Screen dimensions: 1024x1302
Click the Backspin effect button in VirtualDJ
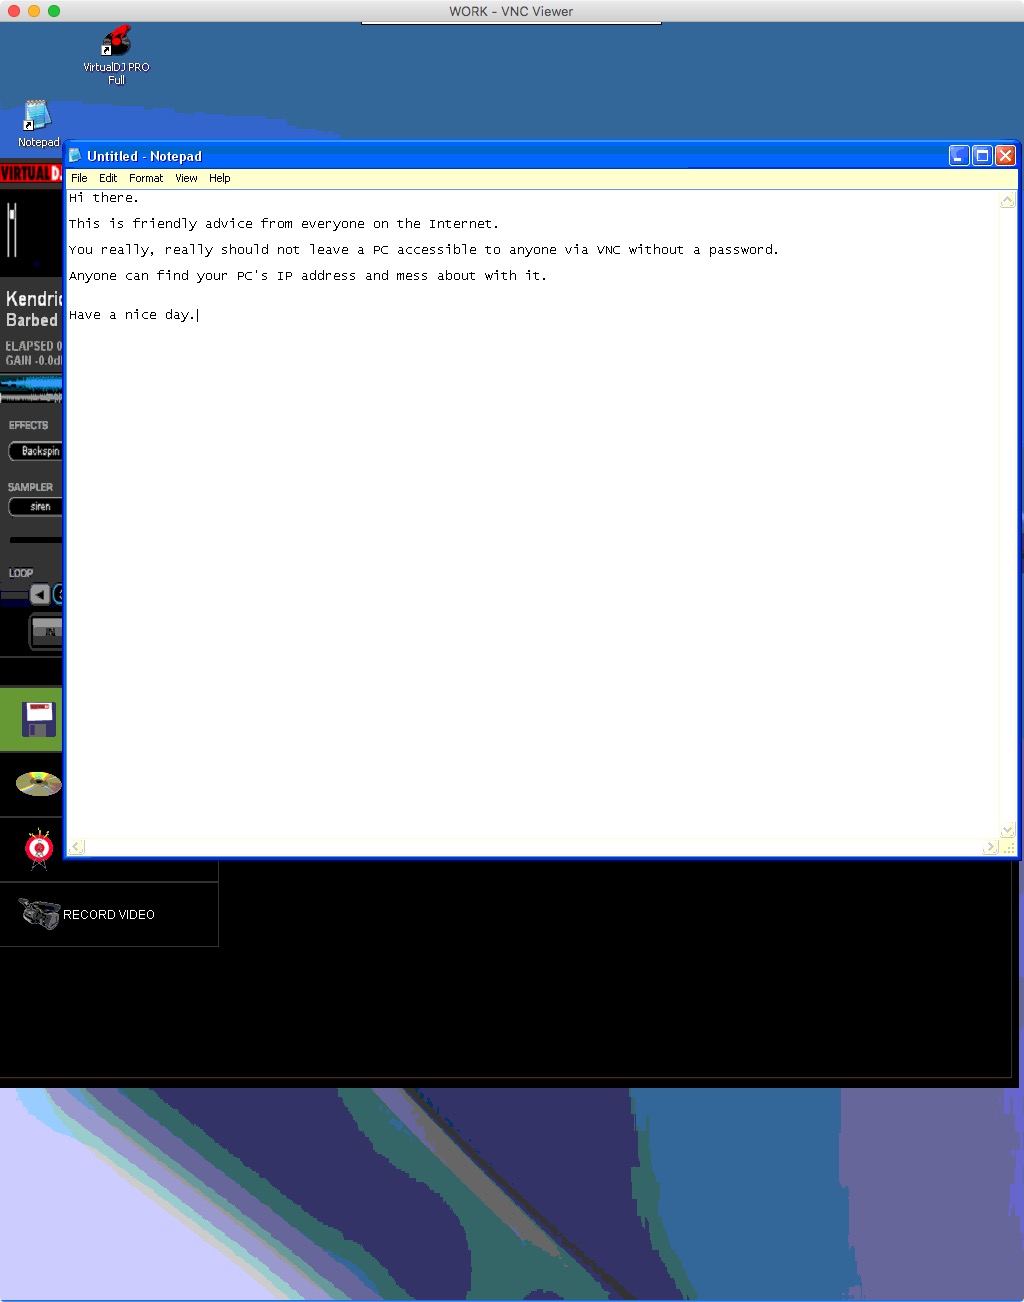(x=36, y=451)
